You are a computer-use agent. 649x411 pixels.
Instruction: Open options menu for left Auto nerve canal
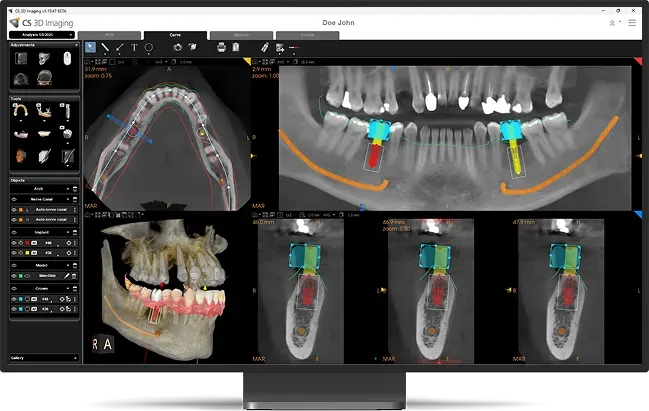point(75,210)
